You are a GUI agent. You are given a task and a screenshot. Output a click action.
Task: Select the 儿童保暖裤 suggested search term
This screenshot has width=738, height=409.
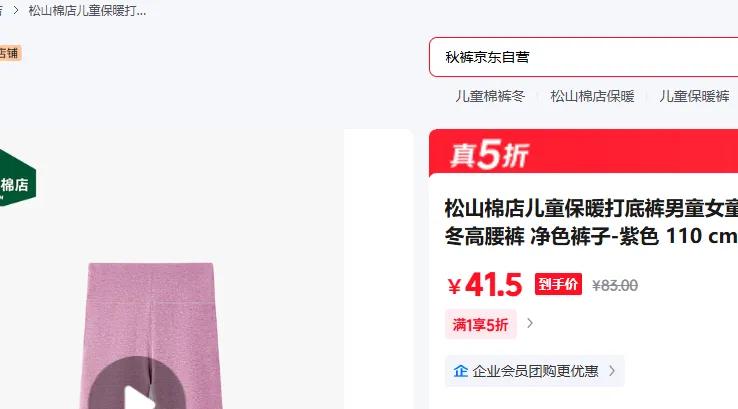[694, 96]
